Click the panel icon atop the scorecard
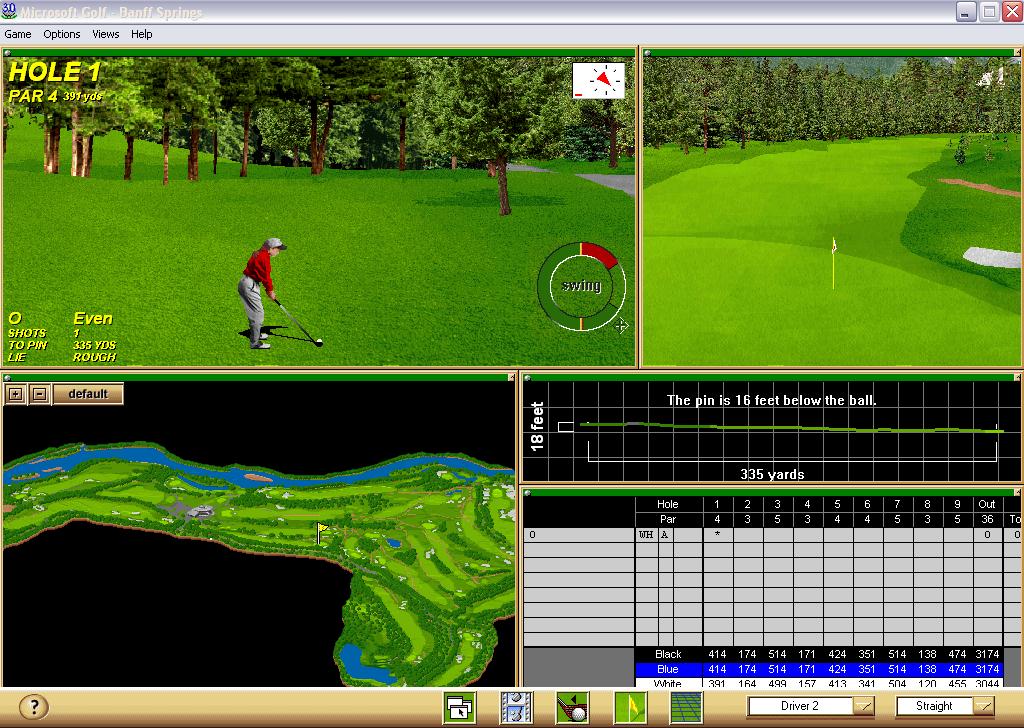The width and height of the screenshot is (1024, 728). [528, 492]
